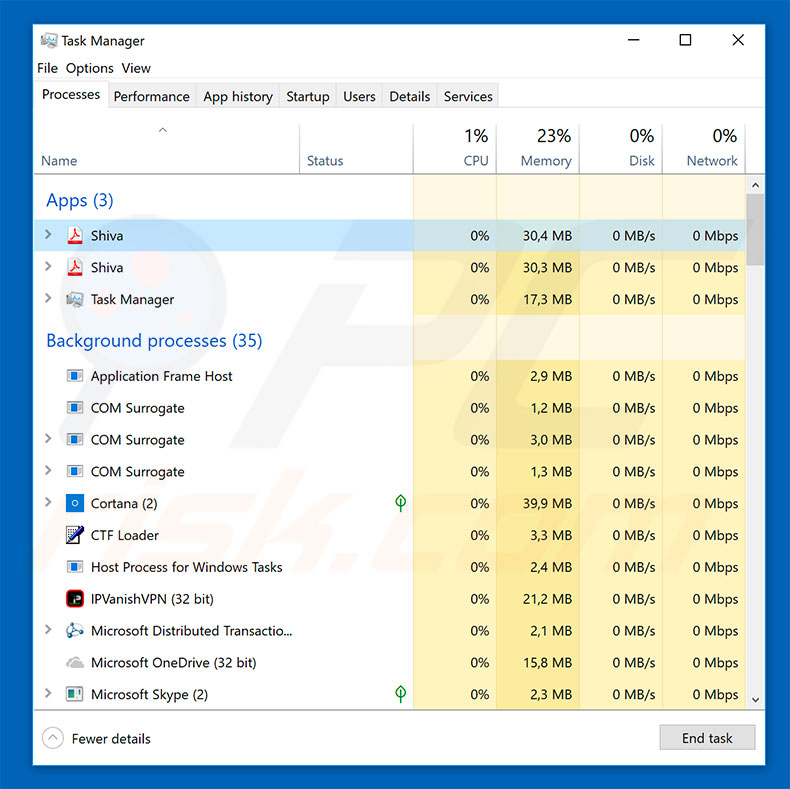
Task: Sort by the Network column header
Action: [x=704, y=149]
